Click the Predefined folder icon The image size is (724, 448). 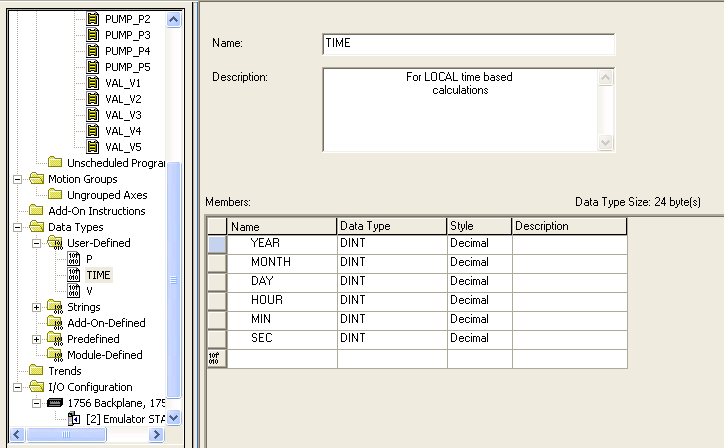55,339
